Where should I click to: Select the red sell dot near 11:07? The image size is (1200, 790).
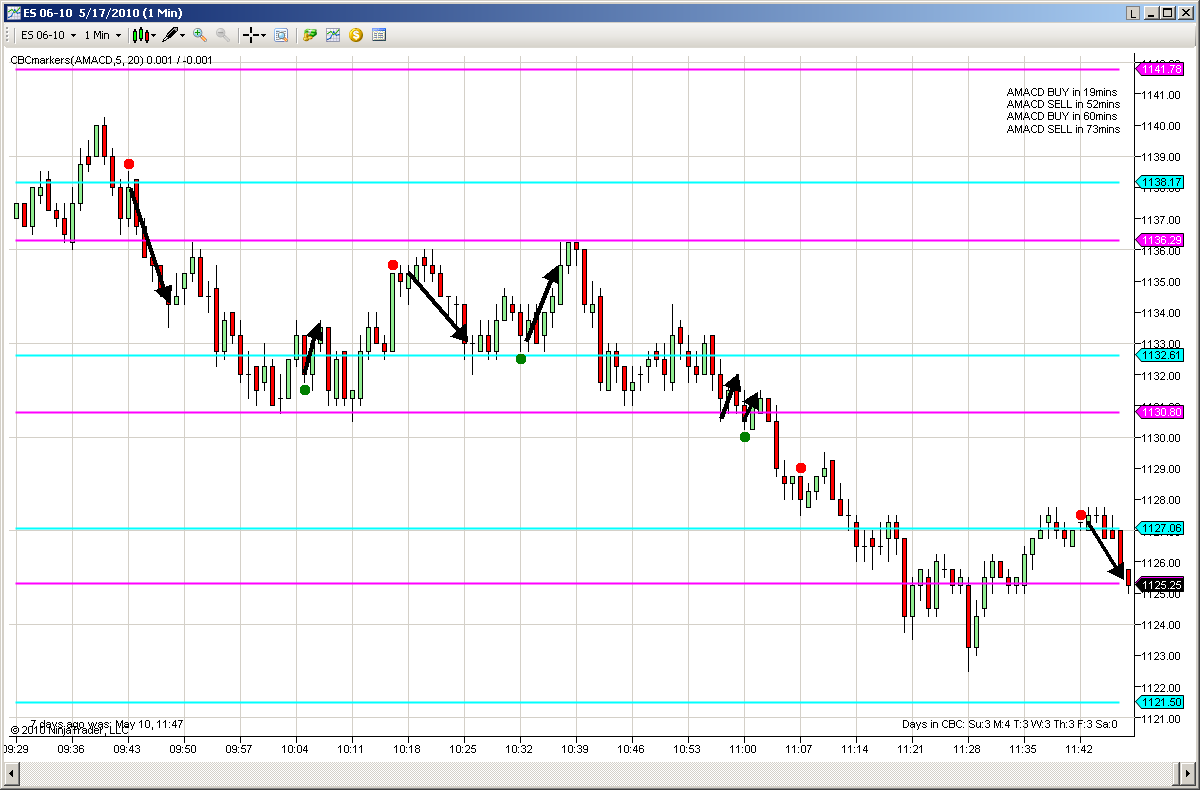tap(801, 468)
